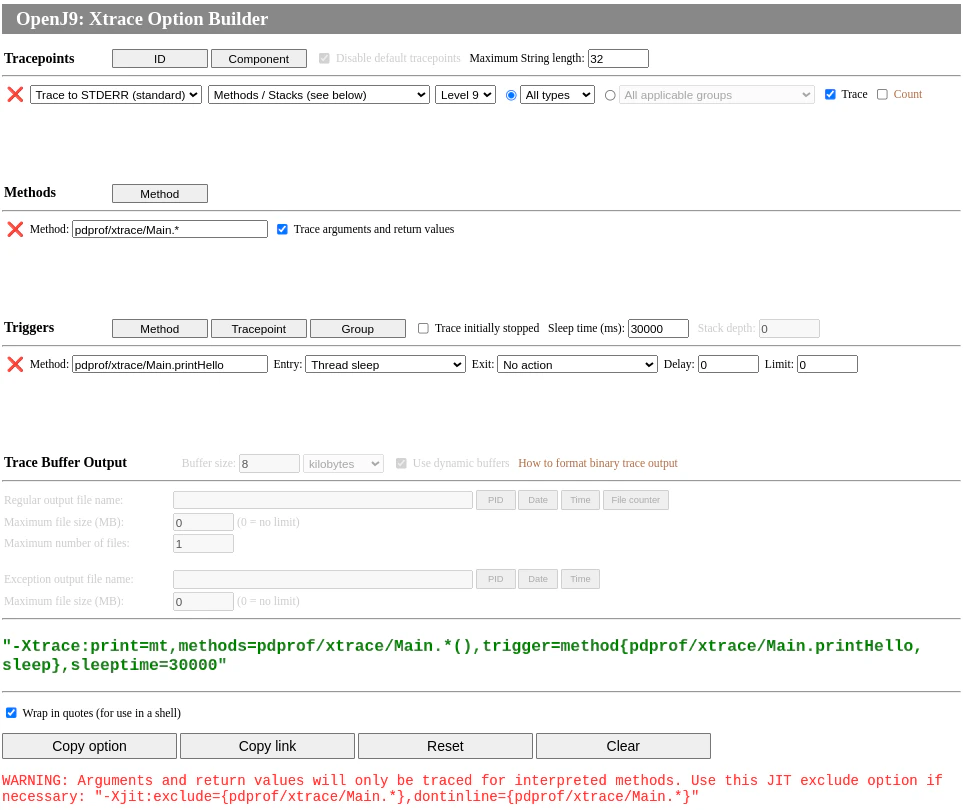
Task: Open the kilobytes unit dropdown
Action: coord(343,464)
